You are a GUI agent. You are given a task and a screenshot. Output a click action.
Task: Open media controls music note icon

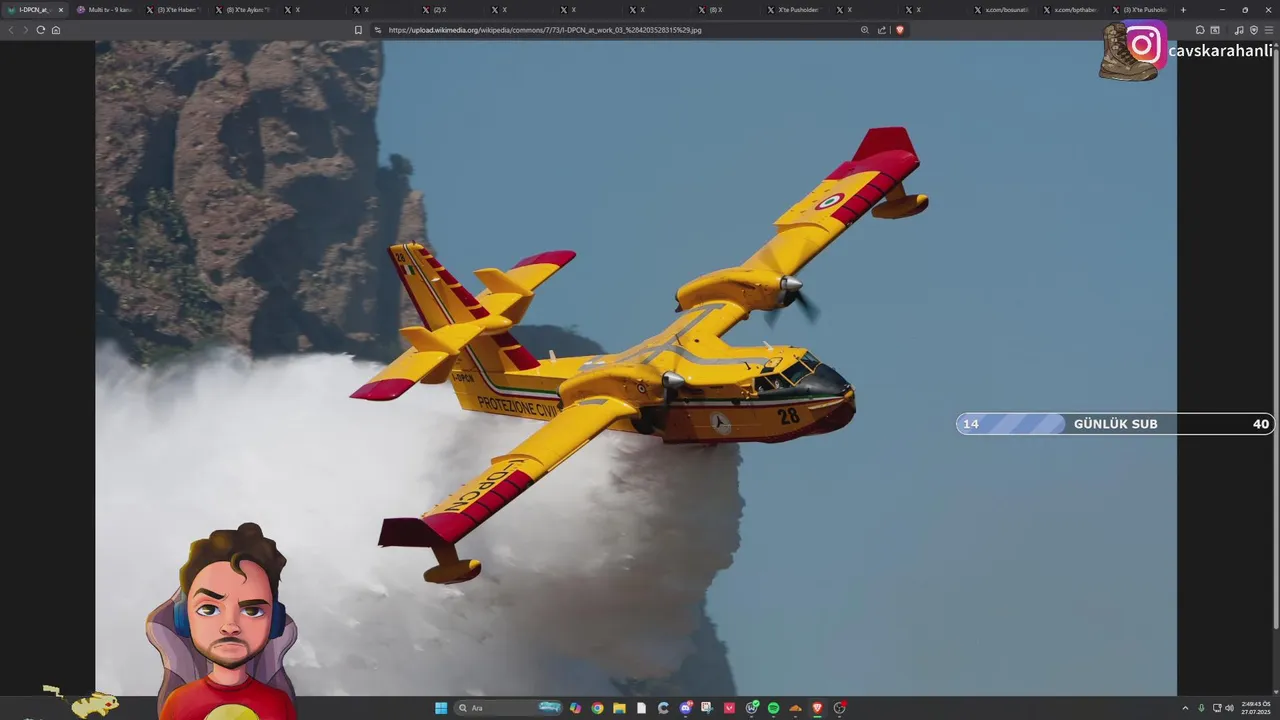click(1239, 30)
